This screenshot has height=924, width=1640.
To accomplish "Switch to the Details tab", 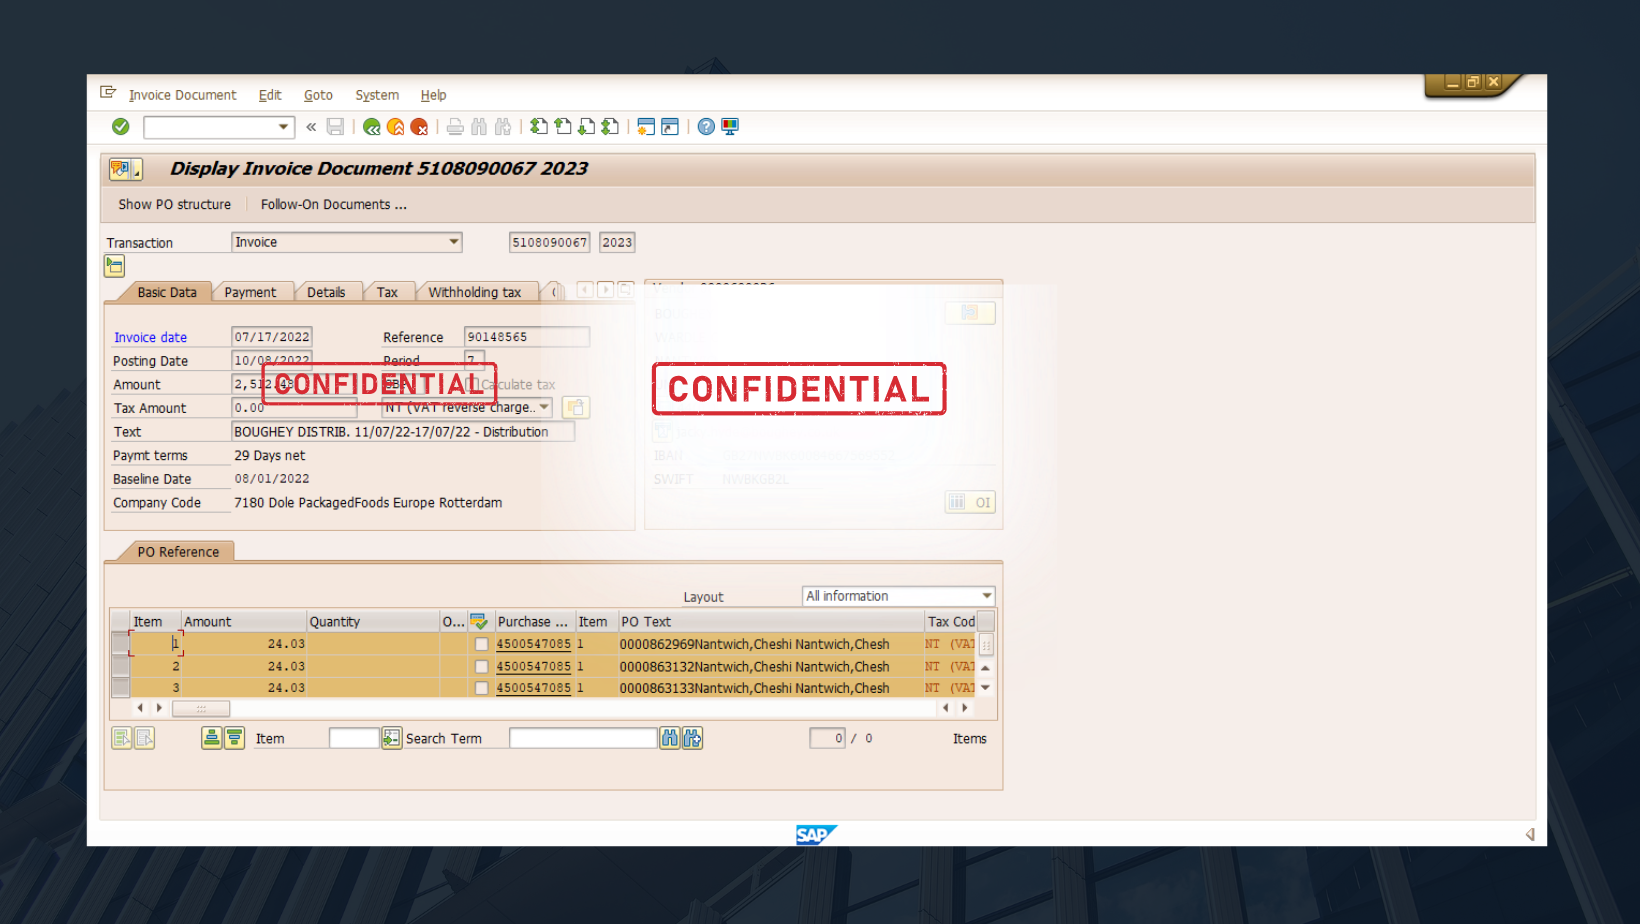I will (x=326, y=292).
